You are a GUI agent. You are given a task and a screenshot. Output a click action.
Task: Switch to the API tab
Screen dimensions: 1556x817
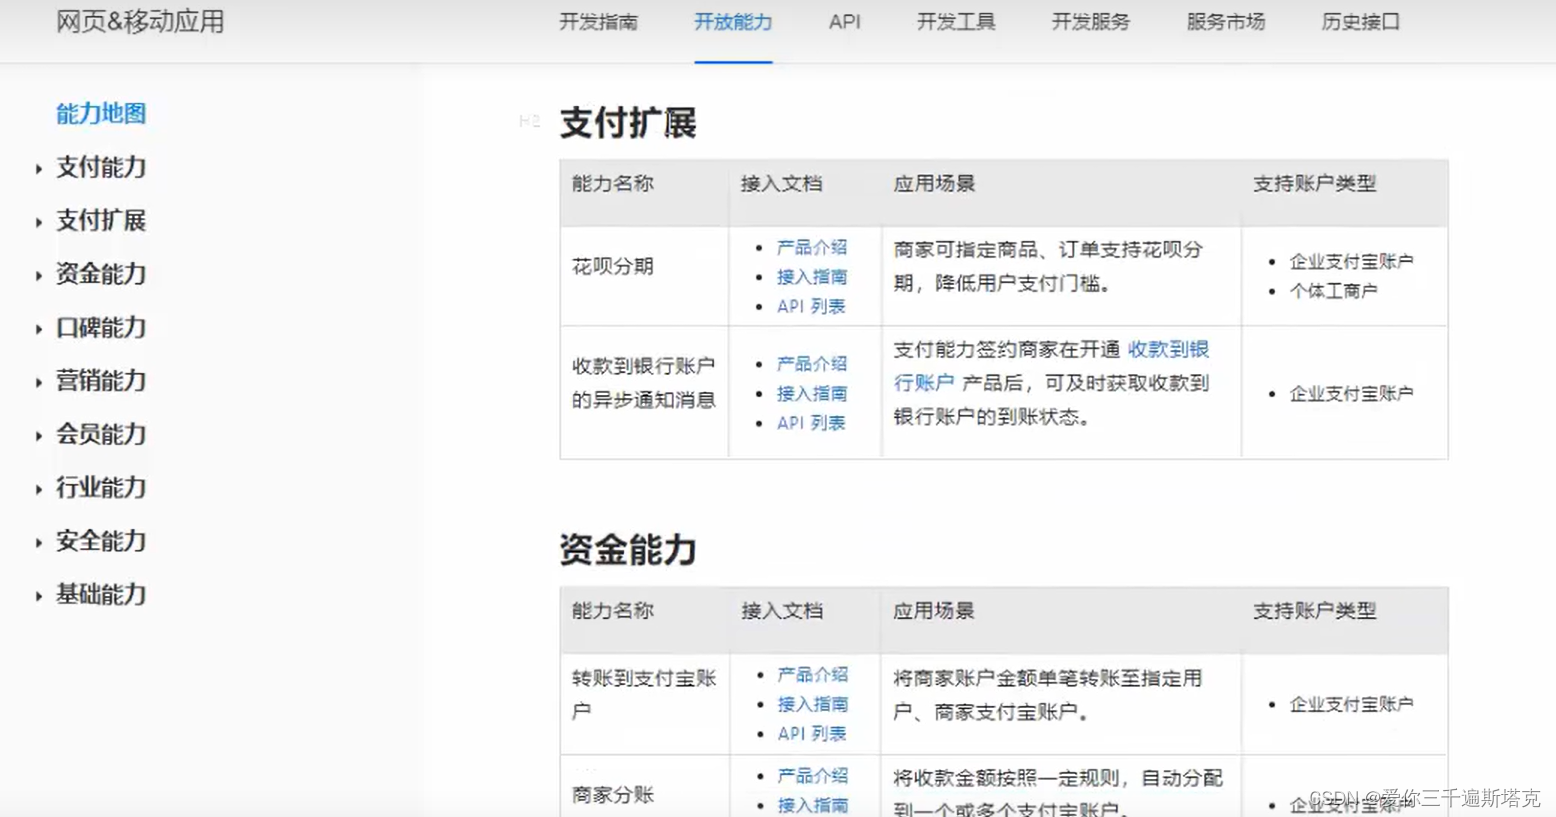point(845,22)
